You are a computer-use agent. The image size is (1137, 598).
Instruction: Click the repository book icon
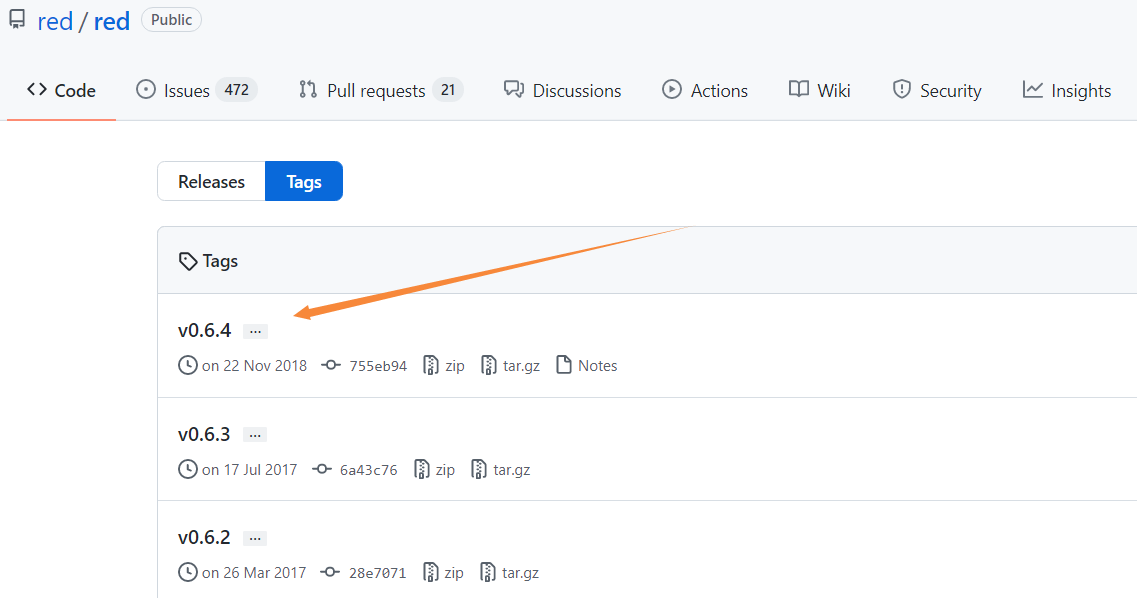[x=17, y=20]
